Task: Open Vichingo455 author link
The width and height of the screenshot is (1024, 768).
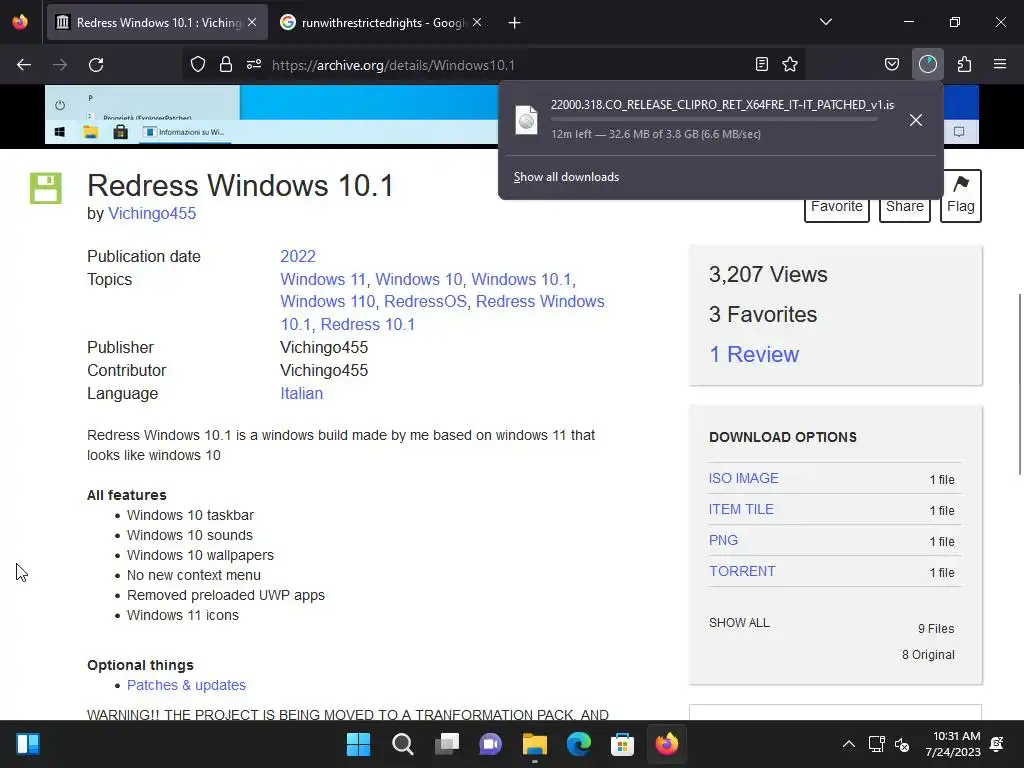Action: coord(152,214)
